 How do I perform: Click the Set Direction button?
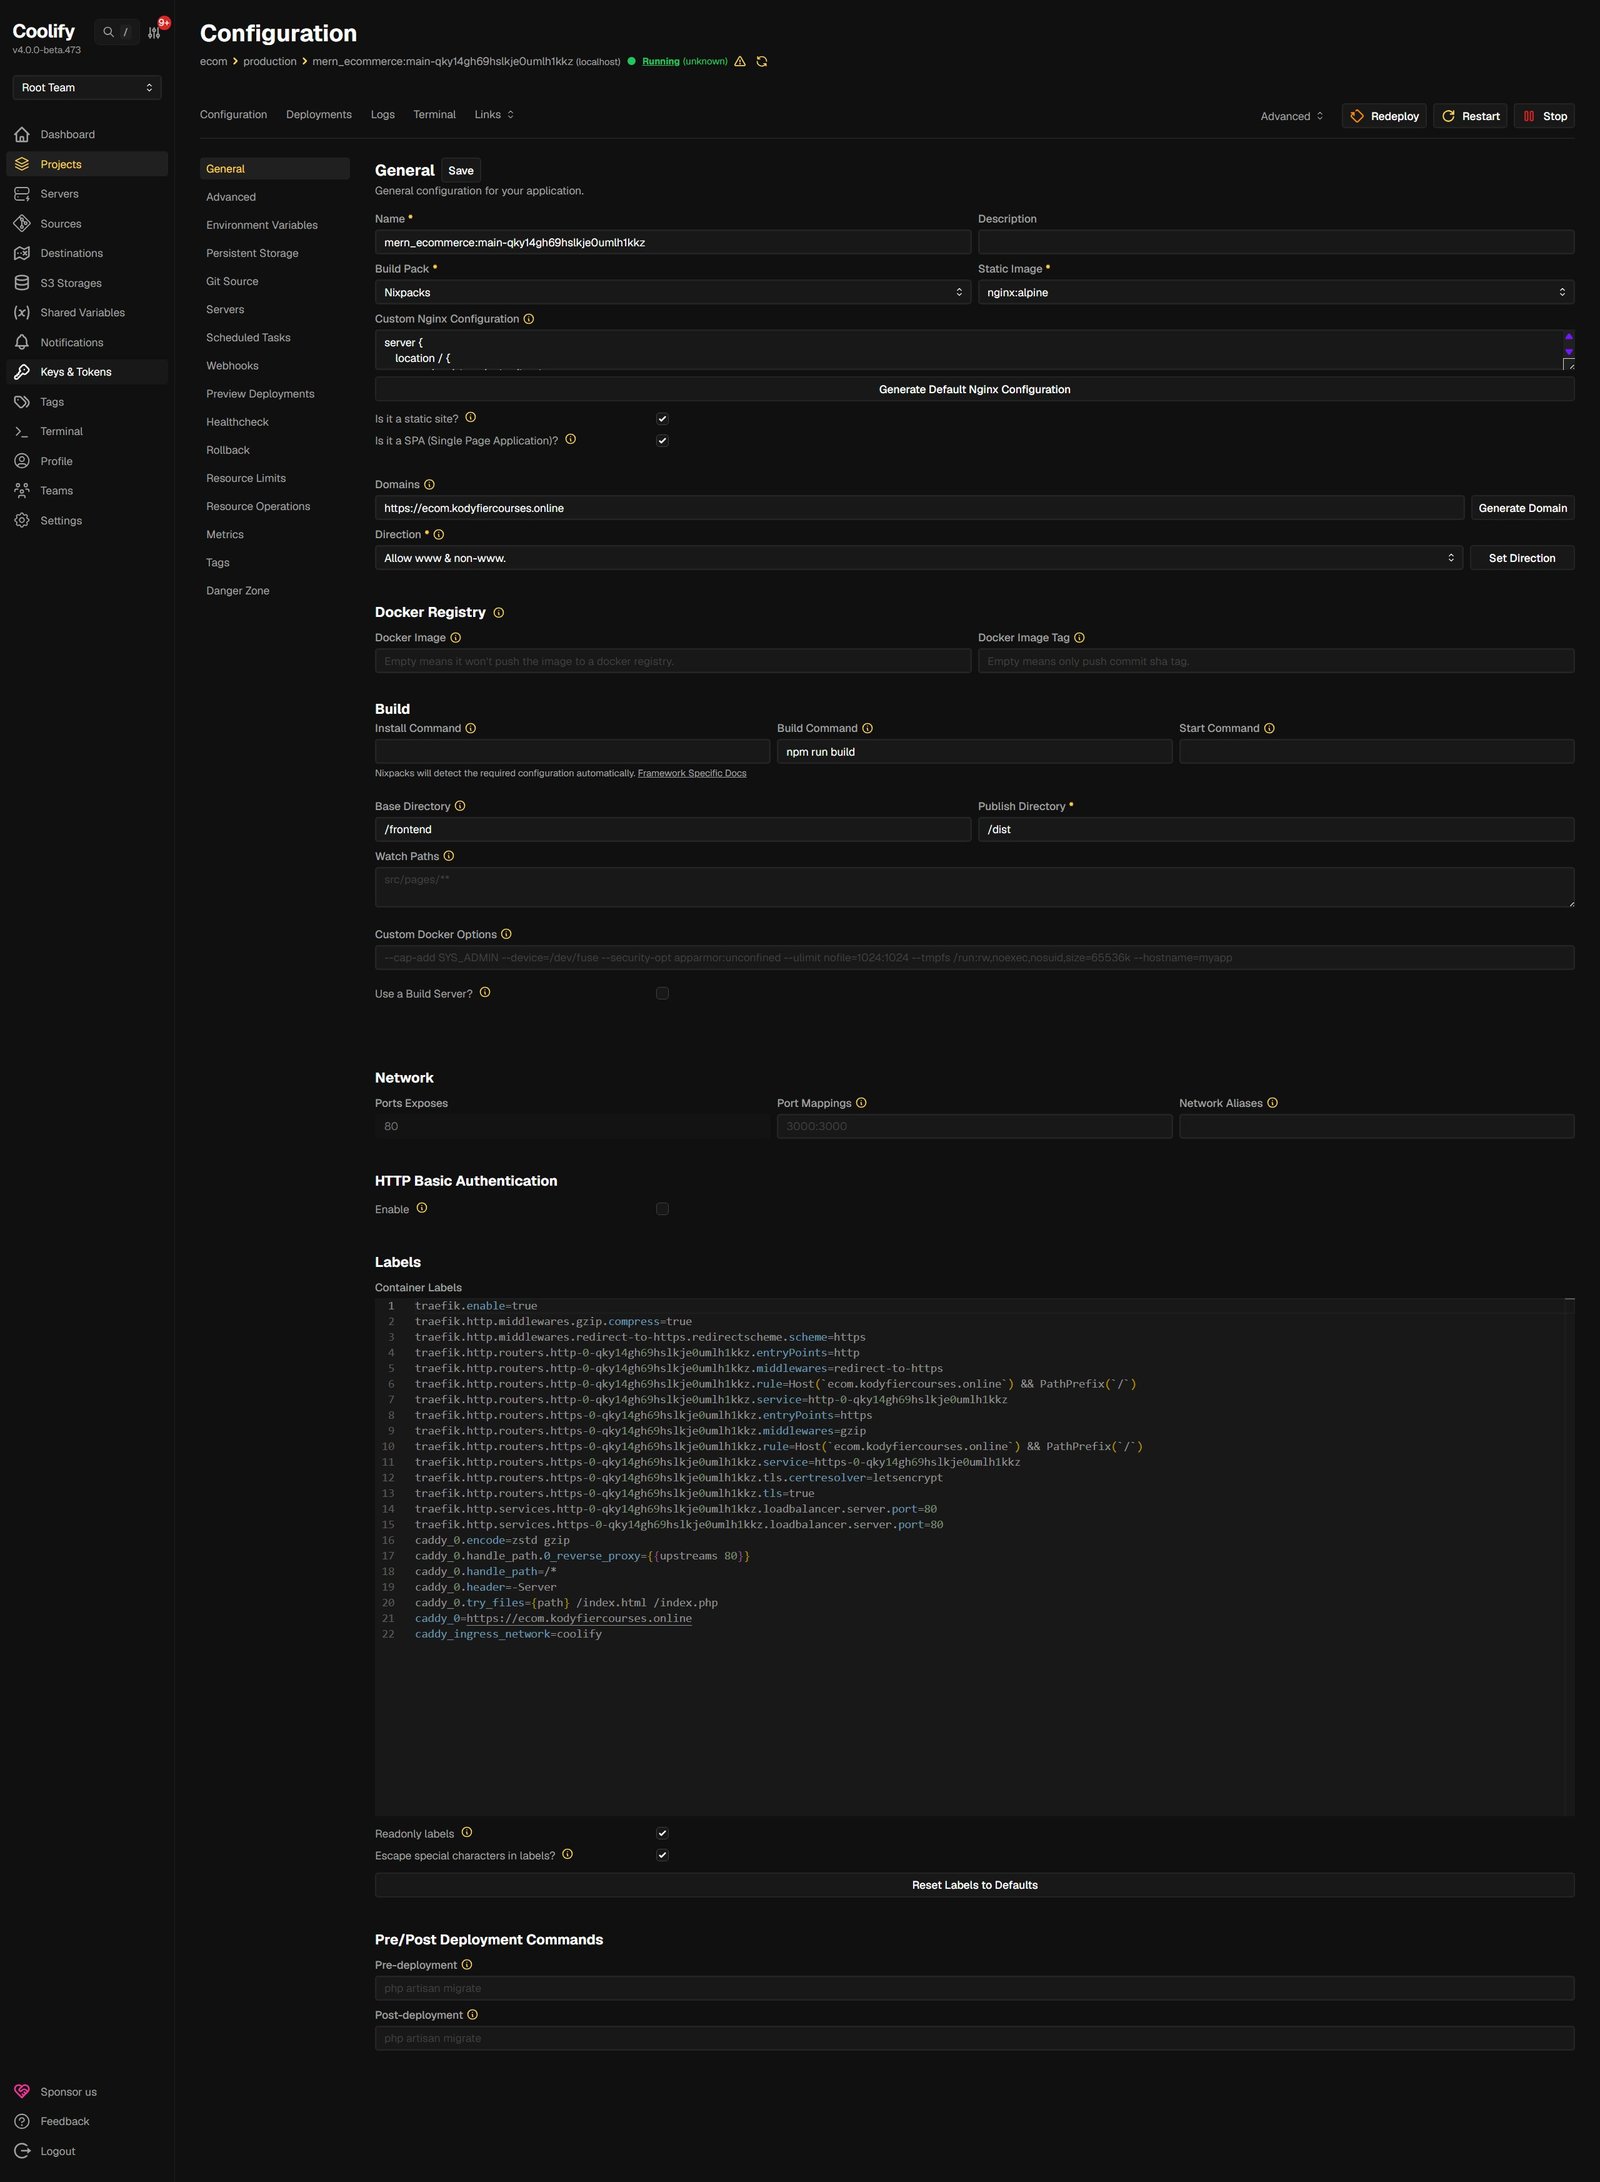tap(1522, 558)
